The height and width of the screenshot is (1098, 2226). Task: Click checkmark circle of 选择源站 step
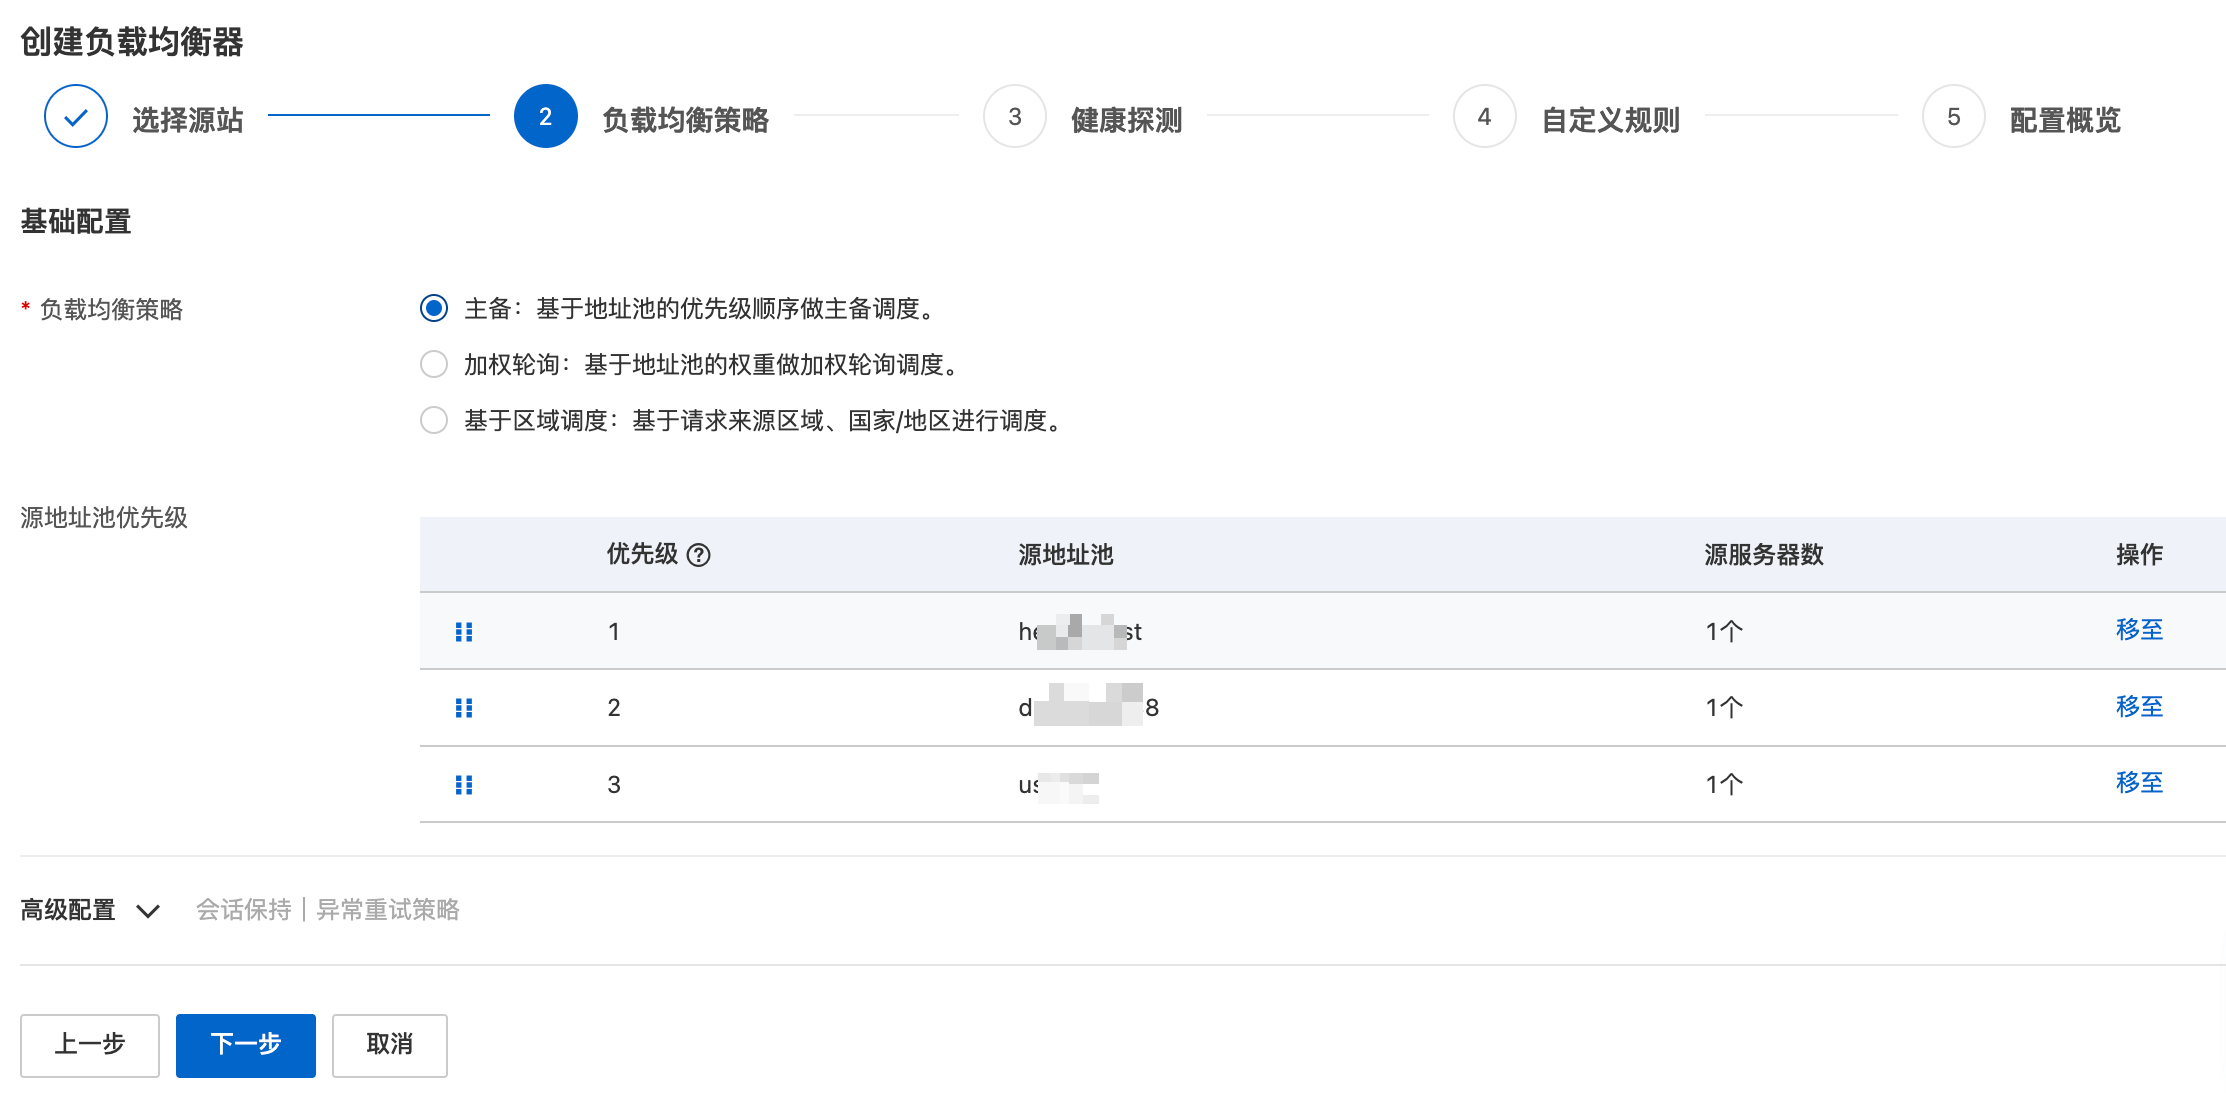76,117
